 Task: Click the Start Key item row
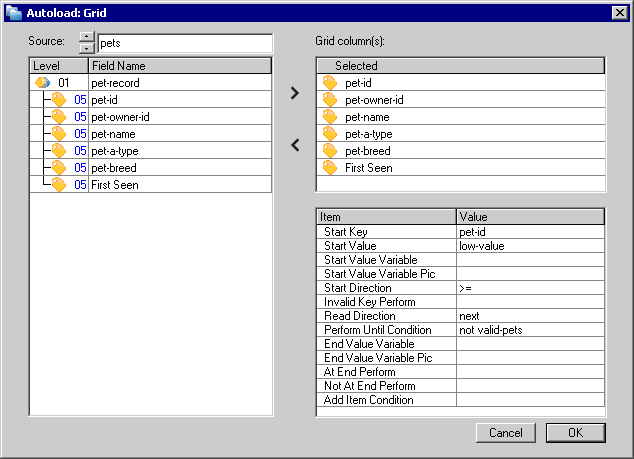pos(387,232)
